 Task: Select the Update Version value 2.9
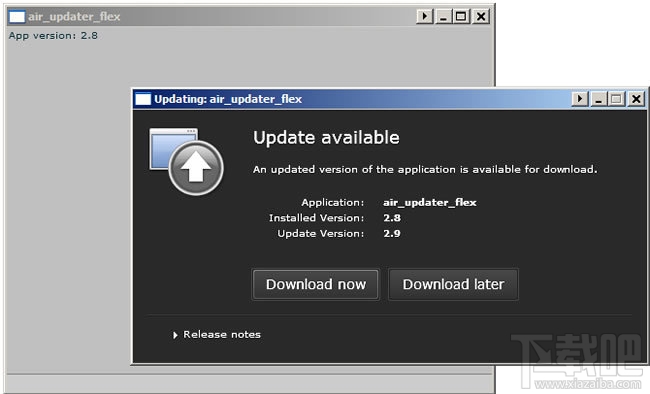point(392,233)
